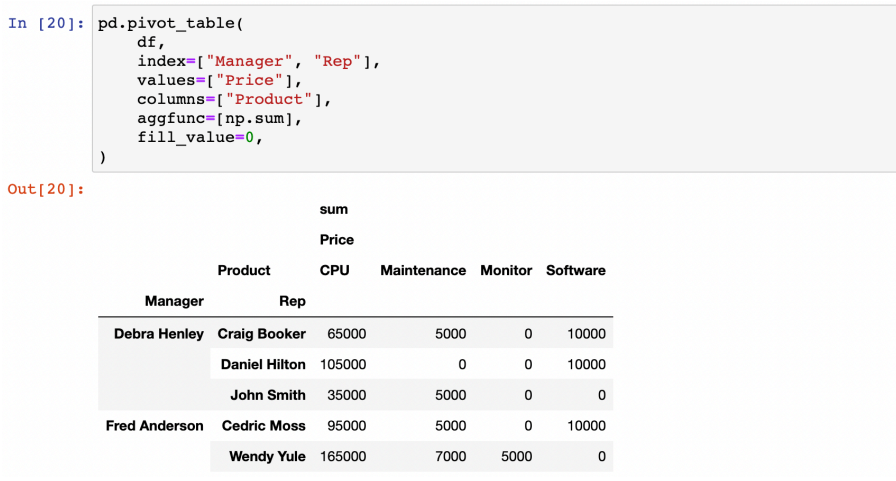This screenshot has height=481, width=896.
Task: Select the 'Daniel Hilton' rep label
Action: (x=263, y=365)
